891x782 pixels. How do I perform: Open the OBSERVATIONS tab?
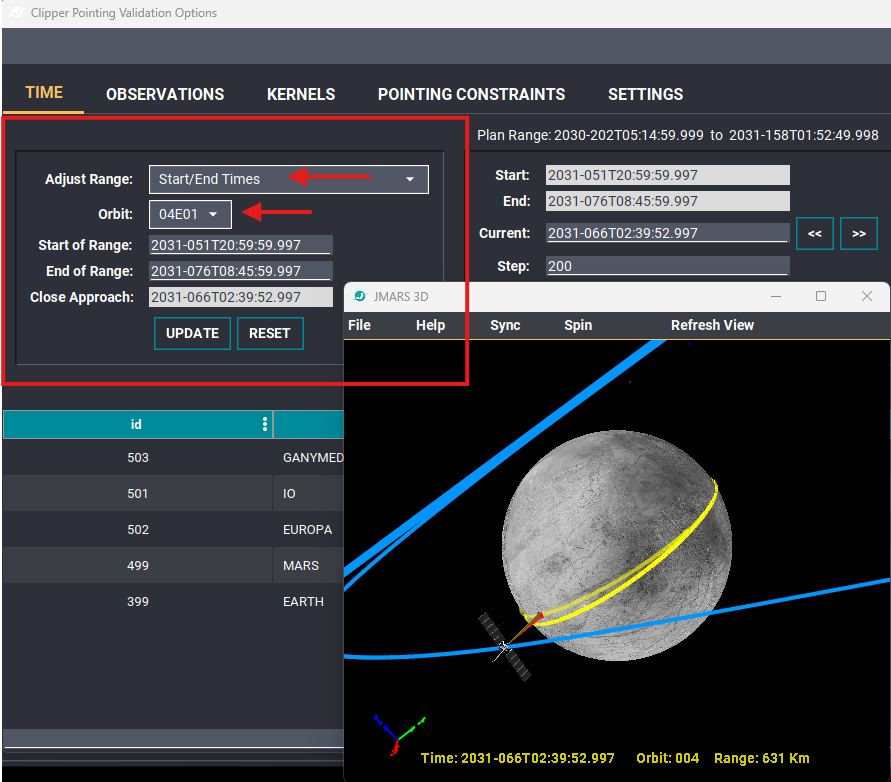tap(165, 94)
